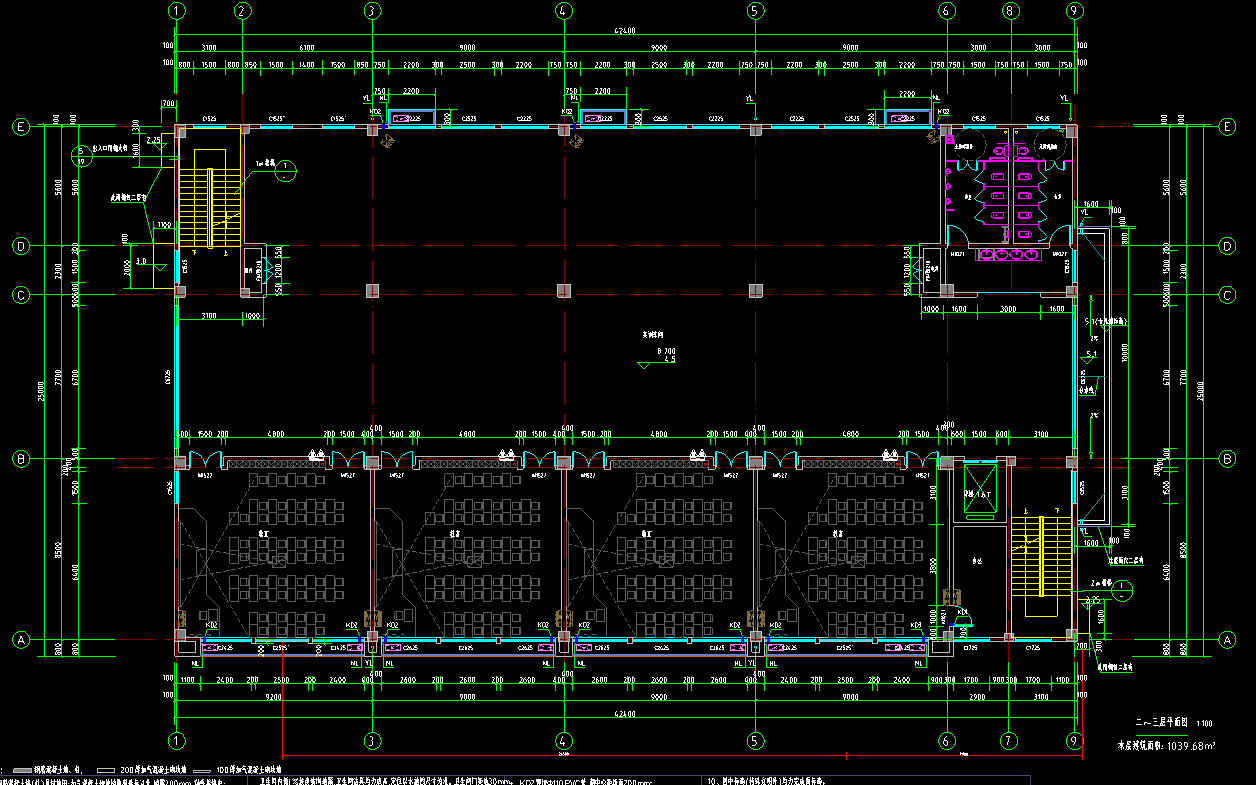Click left-side grid axis bubble B
Viewport: 1256px width, 785px height.
[x=19, y=459]
